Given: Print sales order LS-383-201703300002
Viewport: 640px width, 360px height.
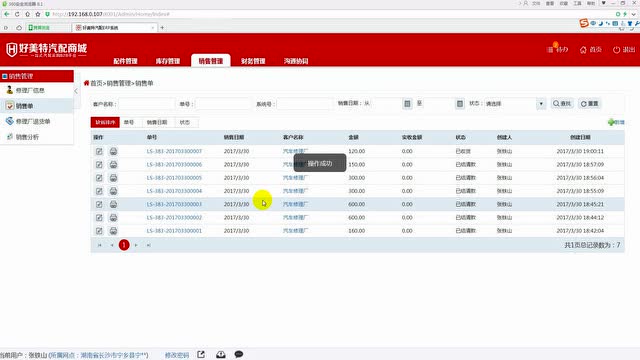Looking at the screenshot, I should 113,218.
